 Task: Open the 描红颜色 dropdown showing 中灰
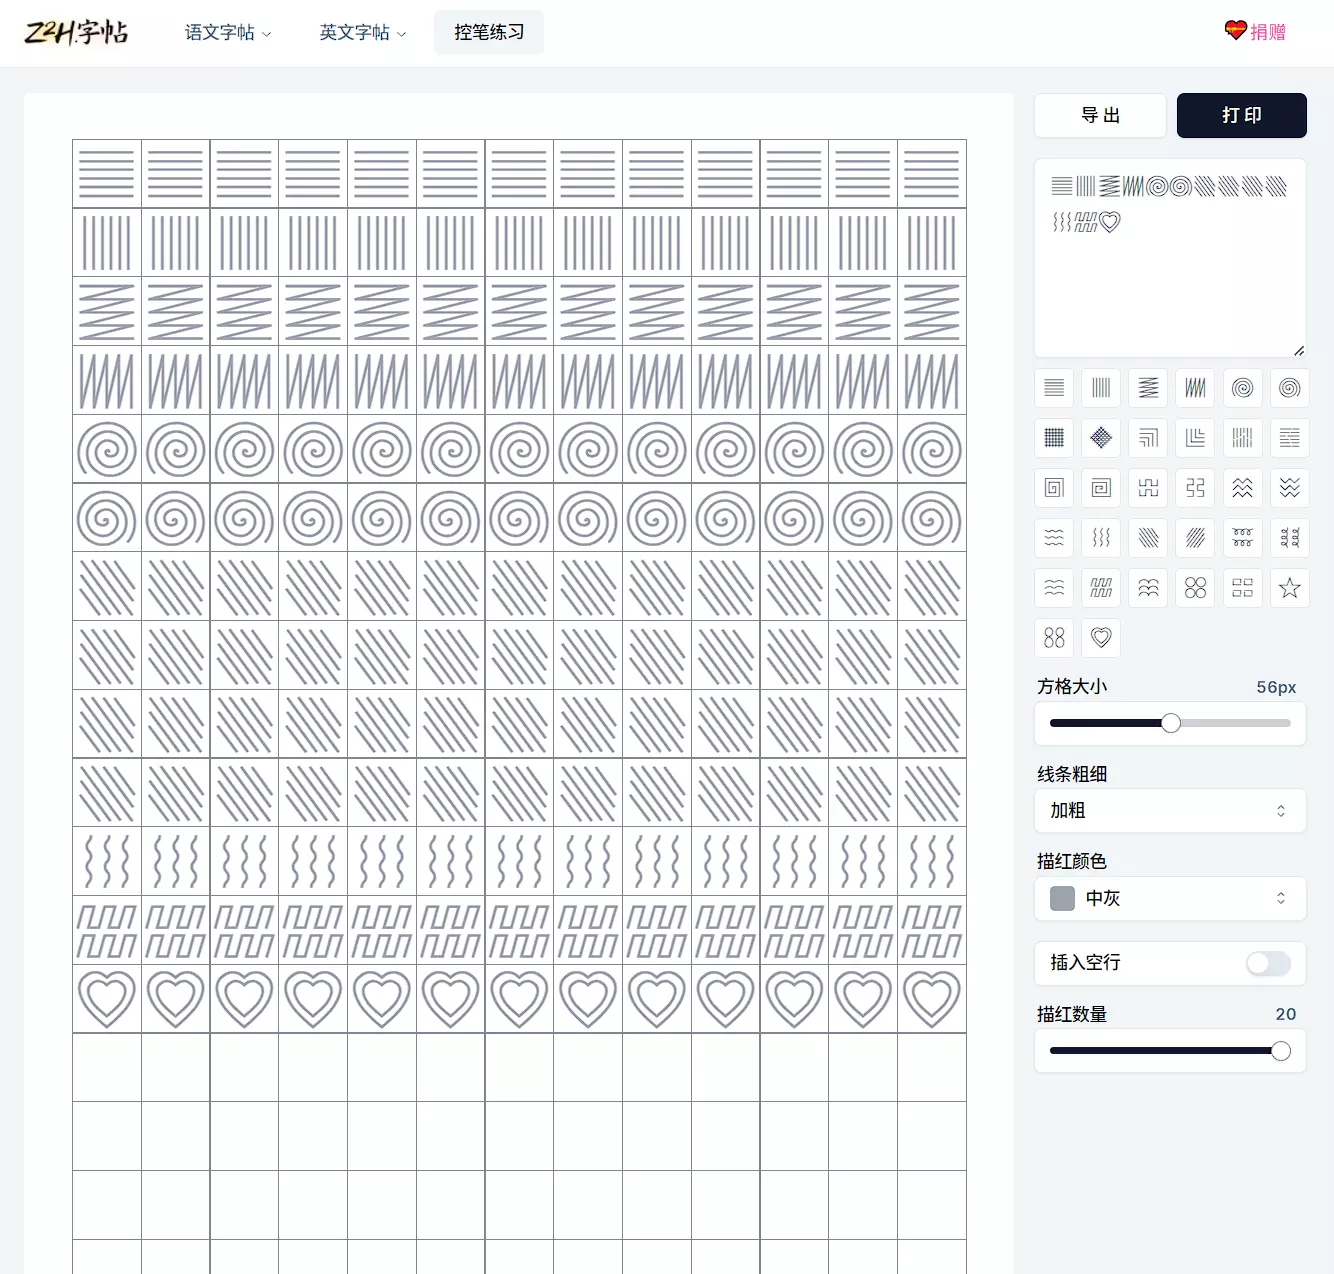coord(1169,898)
